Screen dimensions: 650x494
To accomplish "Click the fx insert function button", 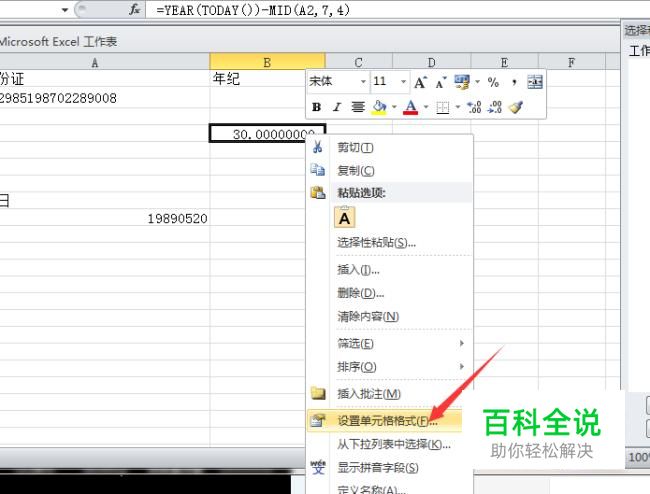I will click(x=135, y=10).
